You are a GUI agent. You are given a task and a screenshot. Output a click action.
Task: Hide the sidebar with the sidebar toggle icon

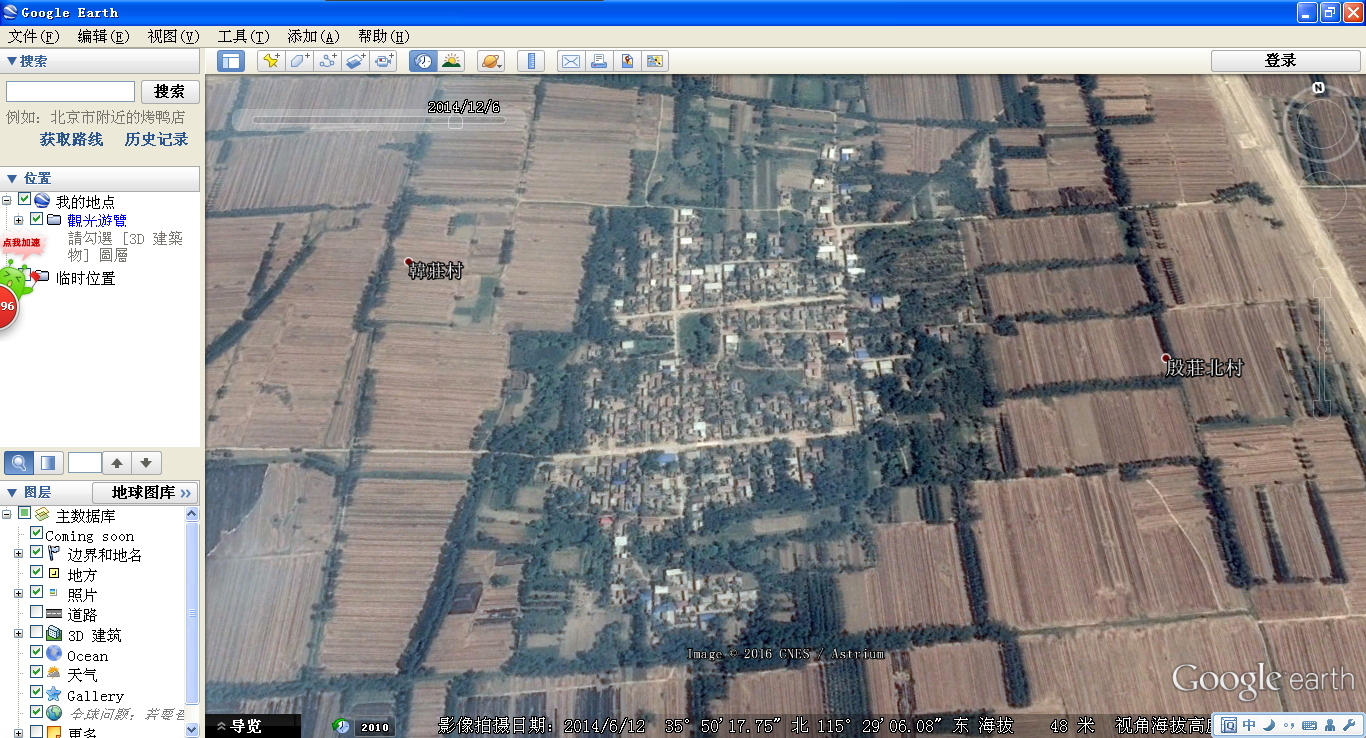231,61
